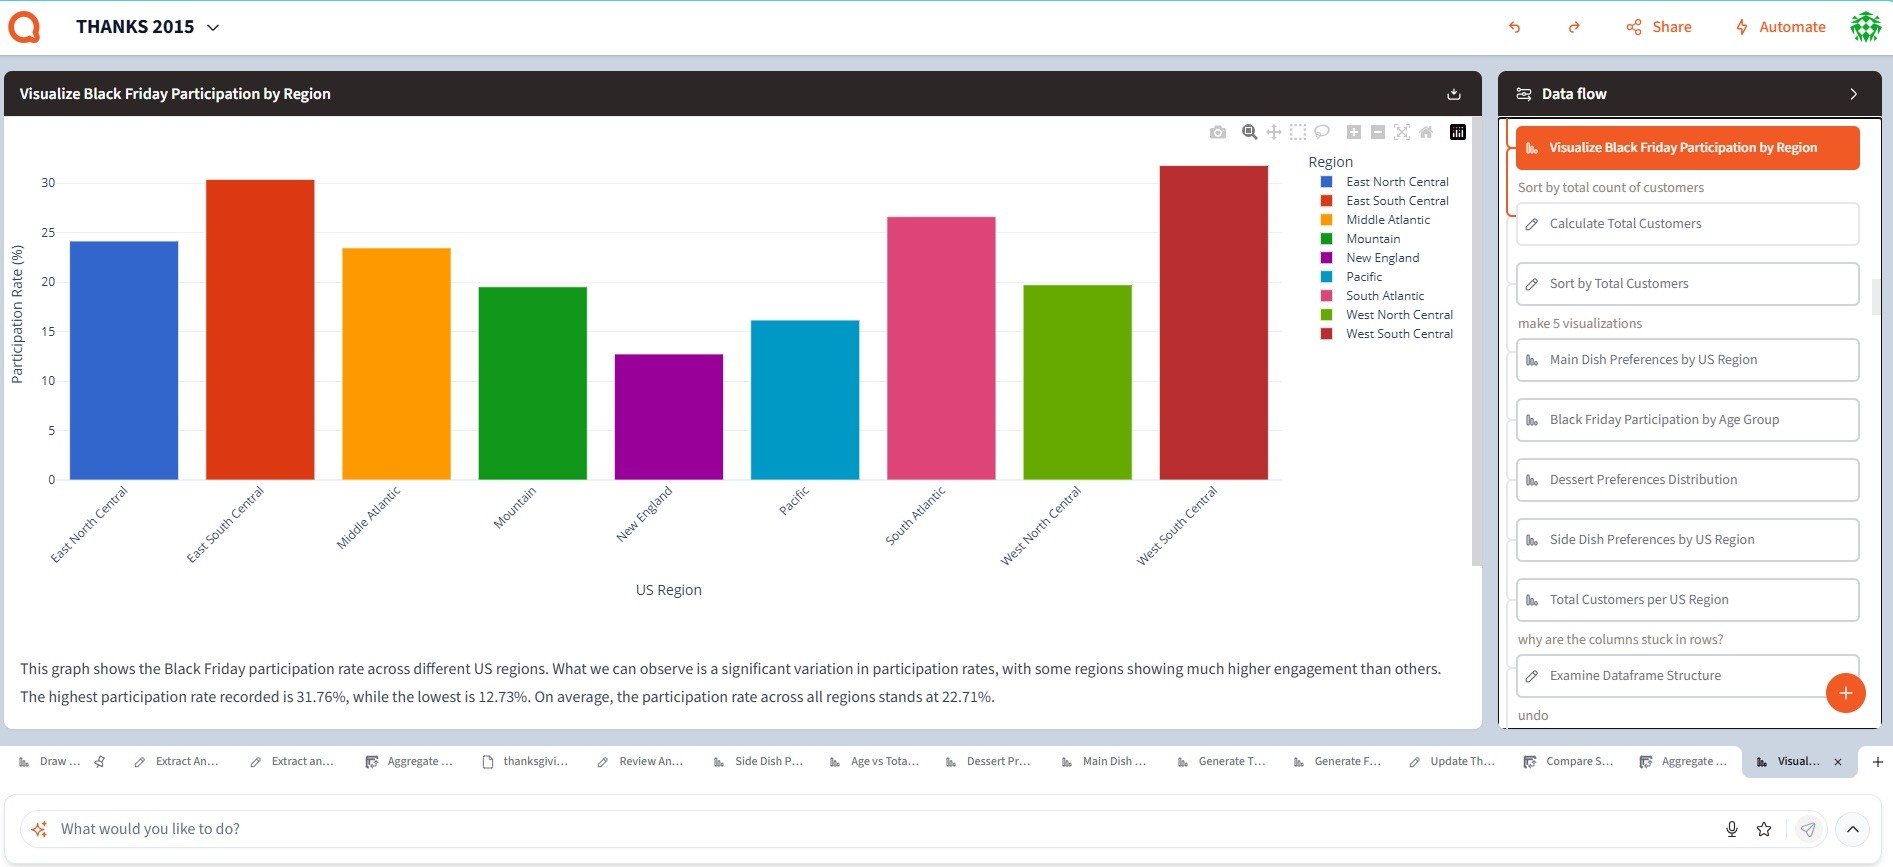The image size is (1893, 867).
Task: Click the Data flow header icon
Action: point(1524,94)
